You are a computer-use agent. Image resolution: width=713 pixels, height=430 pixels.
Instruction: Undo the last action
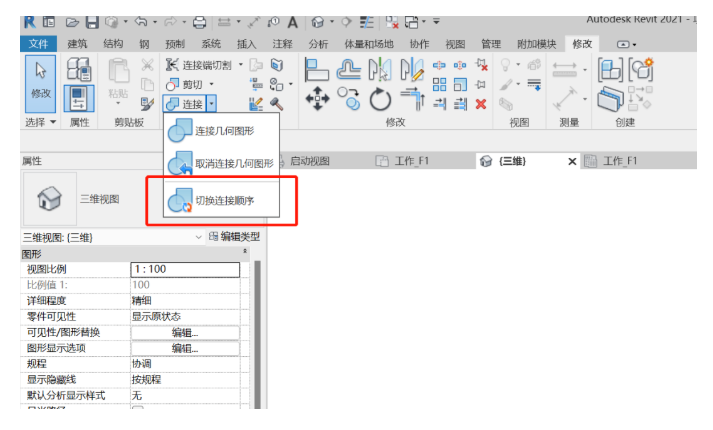[141, 21]
